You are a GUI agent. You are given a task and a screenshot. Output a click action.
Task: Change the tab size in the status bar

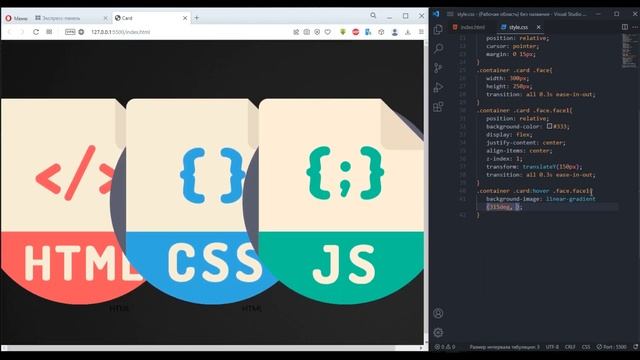tap(504, 347)
